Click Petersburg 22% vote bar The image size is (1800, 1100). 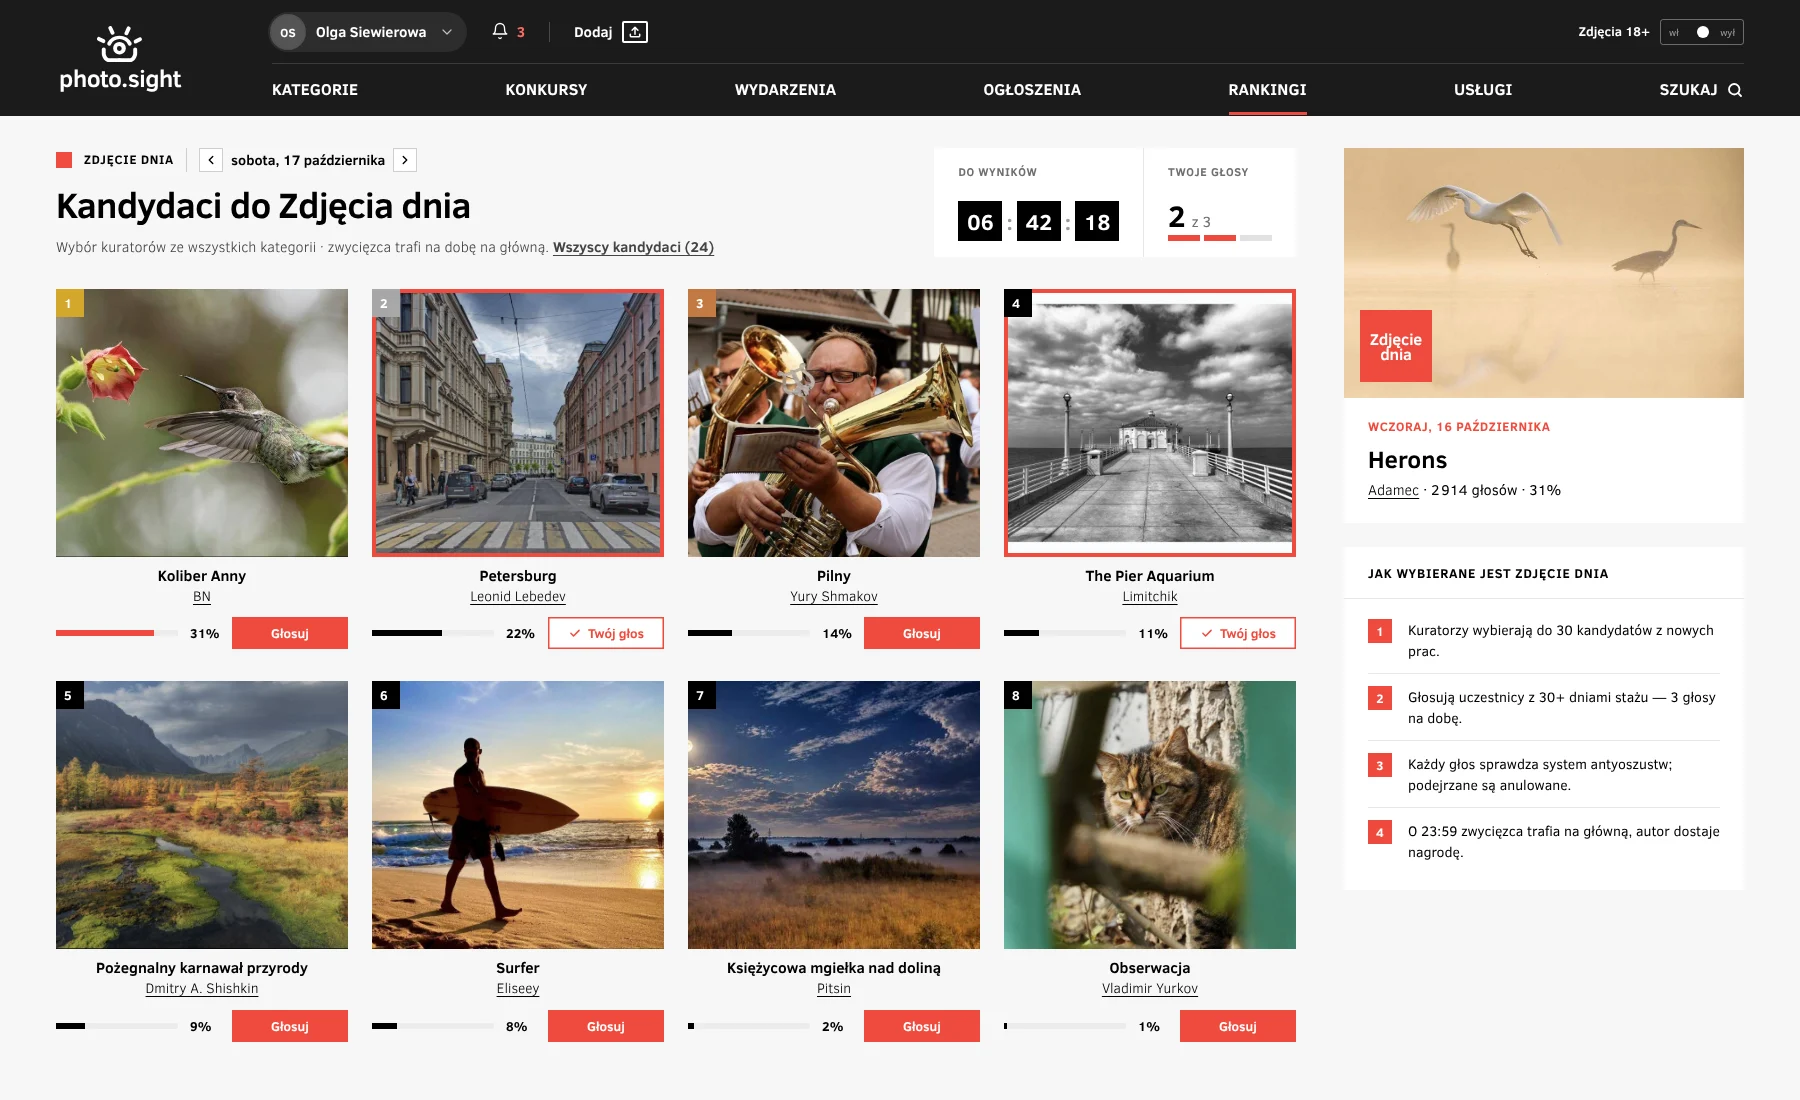(x=433, y=633)
